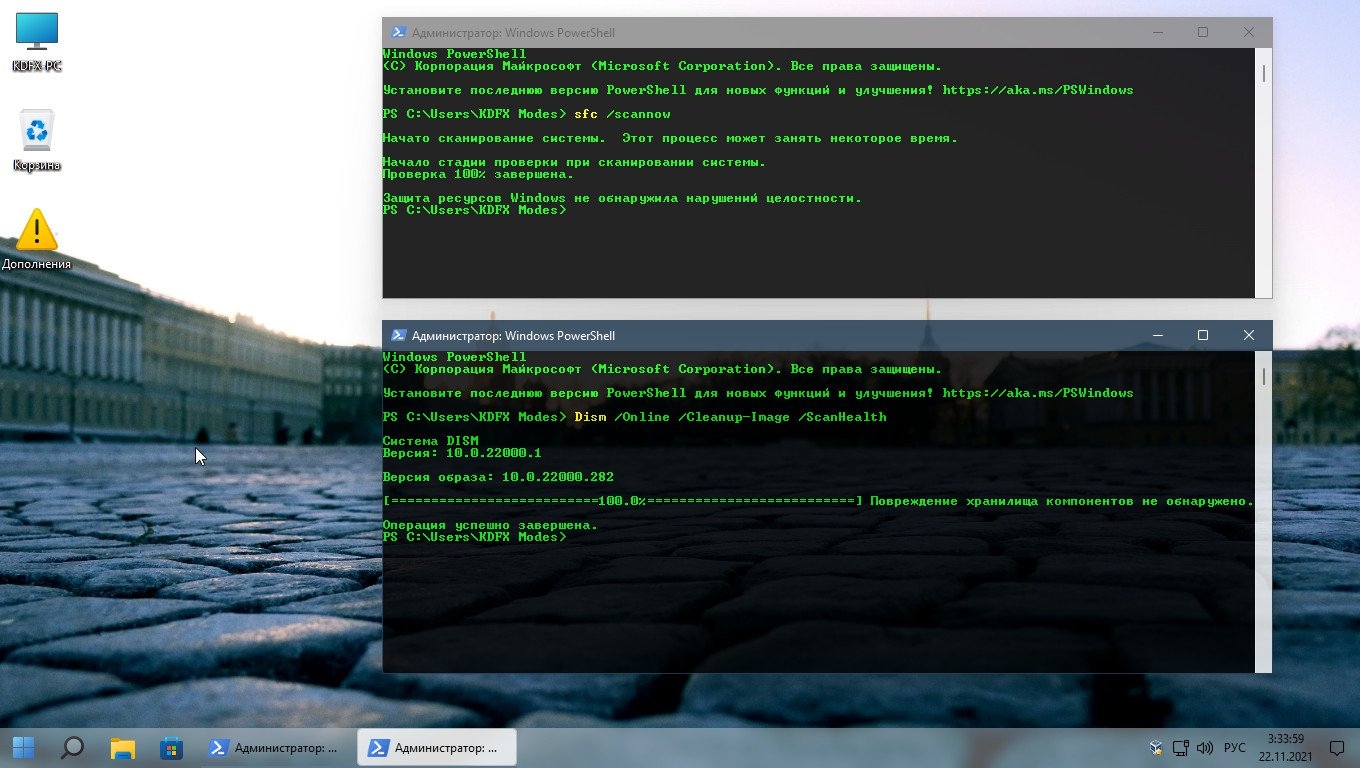The image size is (1360, 768).
Task: Click "Повреждение хранилища компонентов не обнаружено" text
Action: tap(1062, 501)
